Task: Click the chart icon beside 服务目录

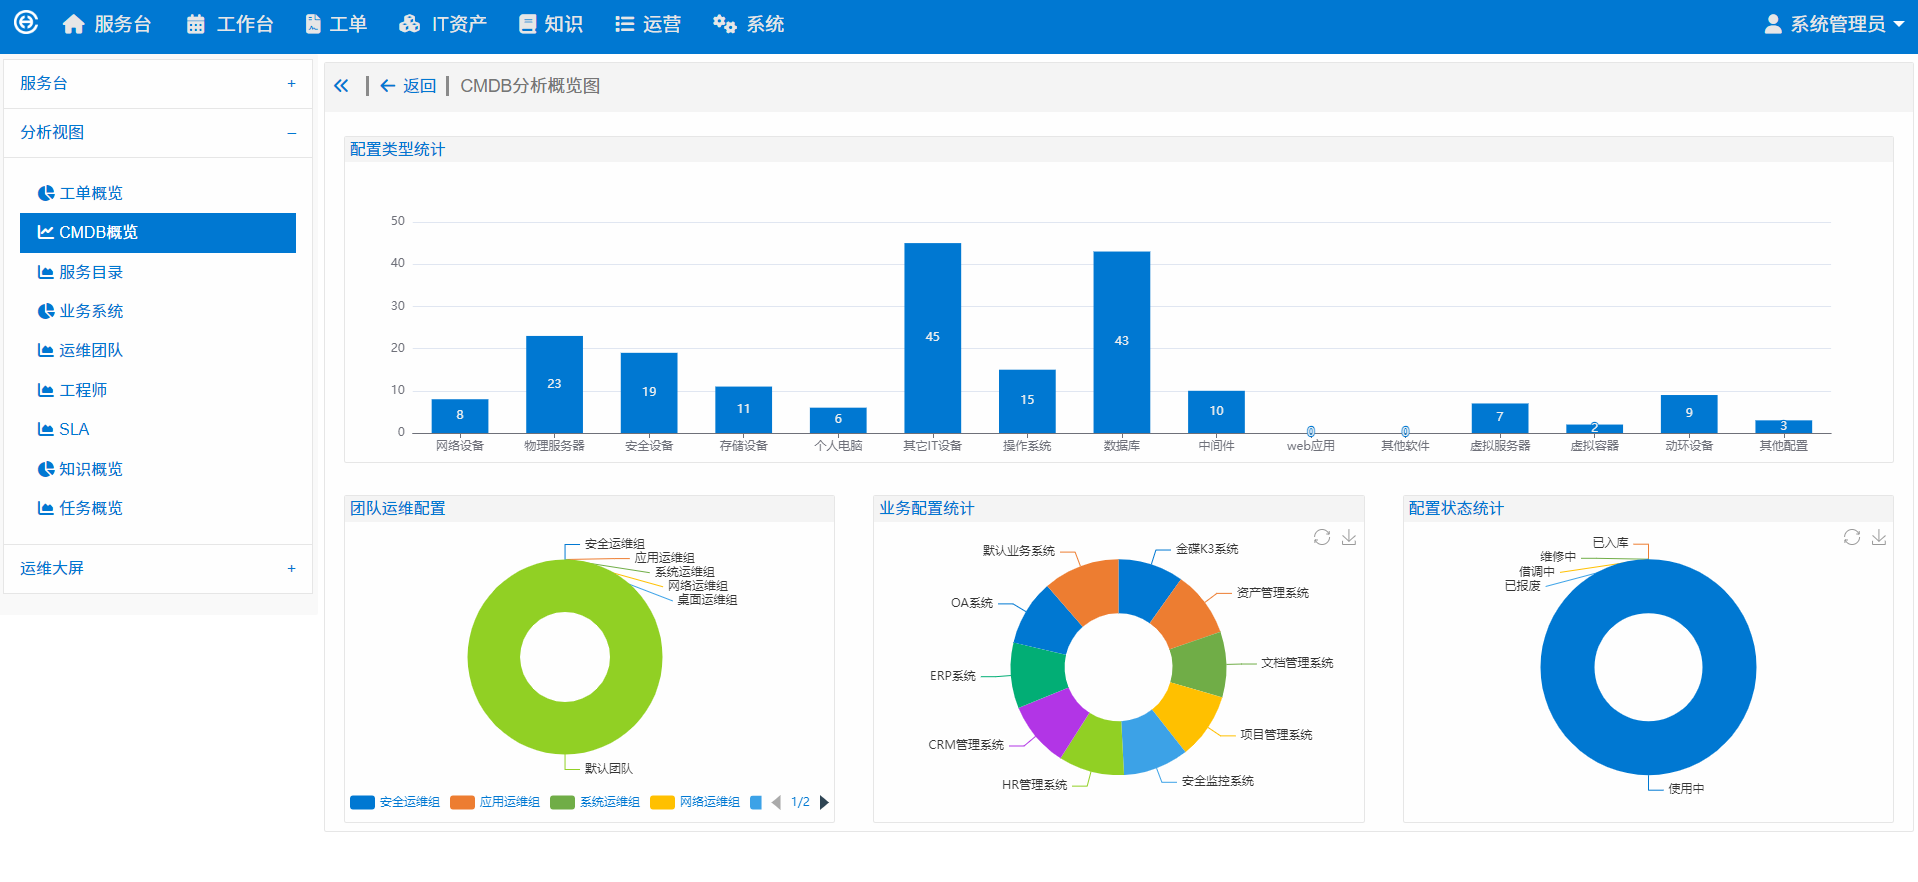Action: coord(46,272)
